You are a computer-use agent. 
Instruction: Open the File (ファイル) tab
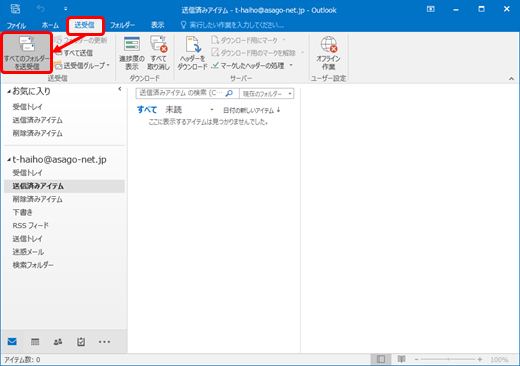point(16,25)
